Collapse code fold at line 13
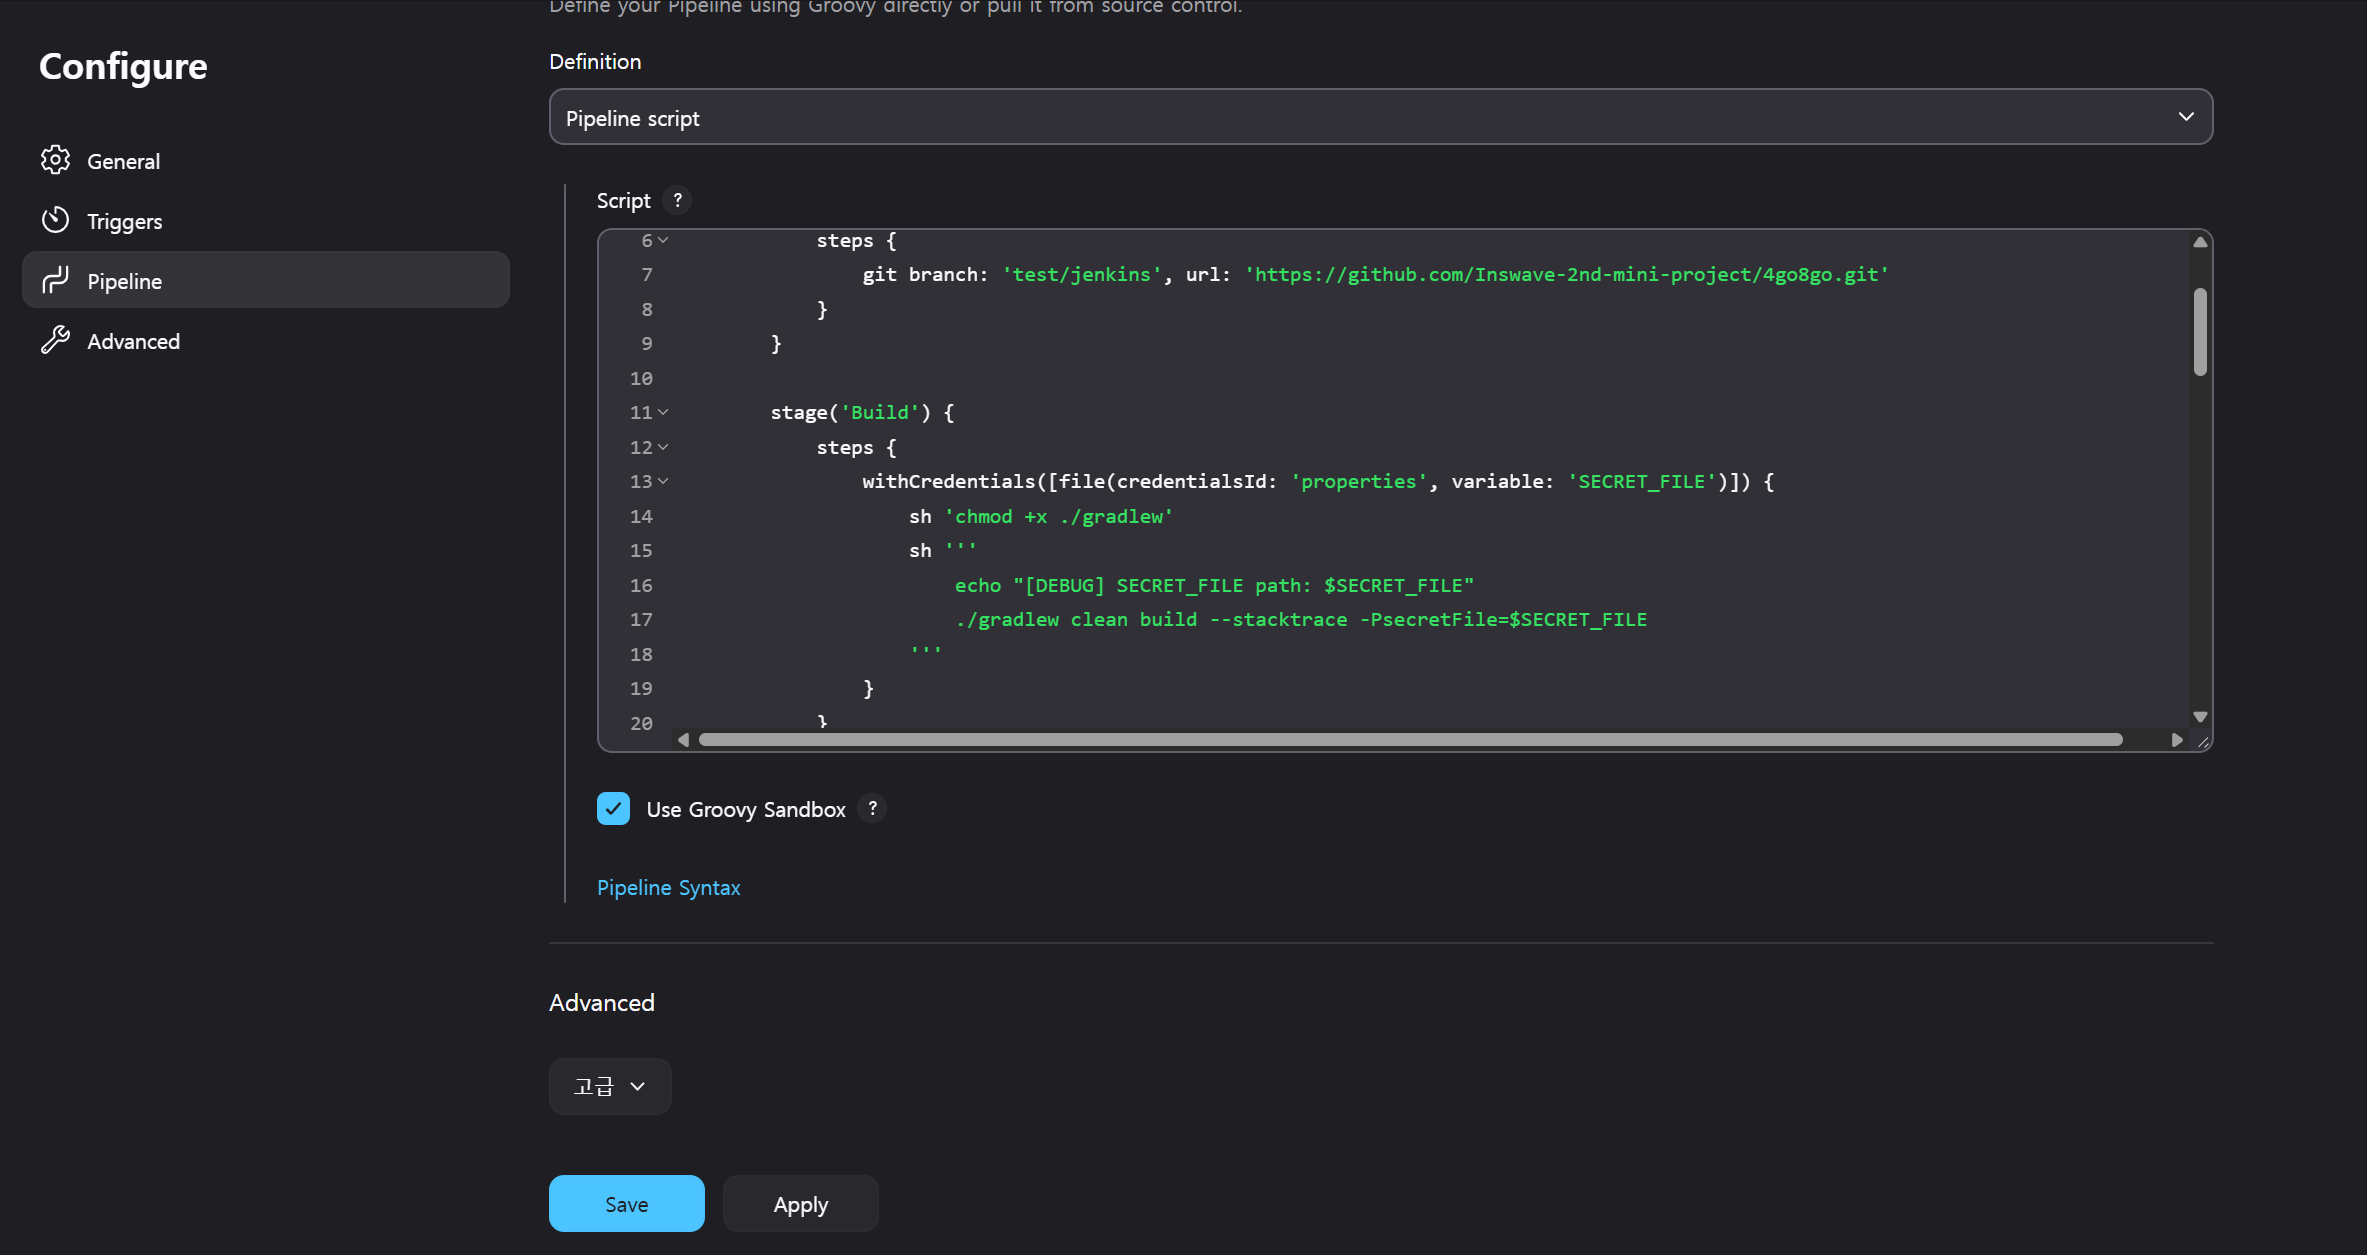The image size is (2367, 1255). [x=663, y=481]
